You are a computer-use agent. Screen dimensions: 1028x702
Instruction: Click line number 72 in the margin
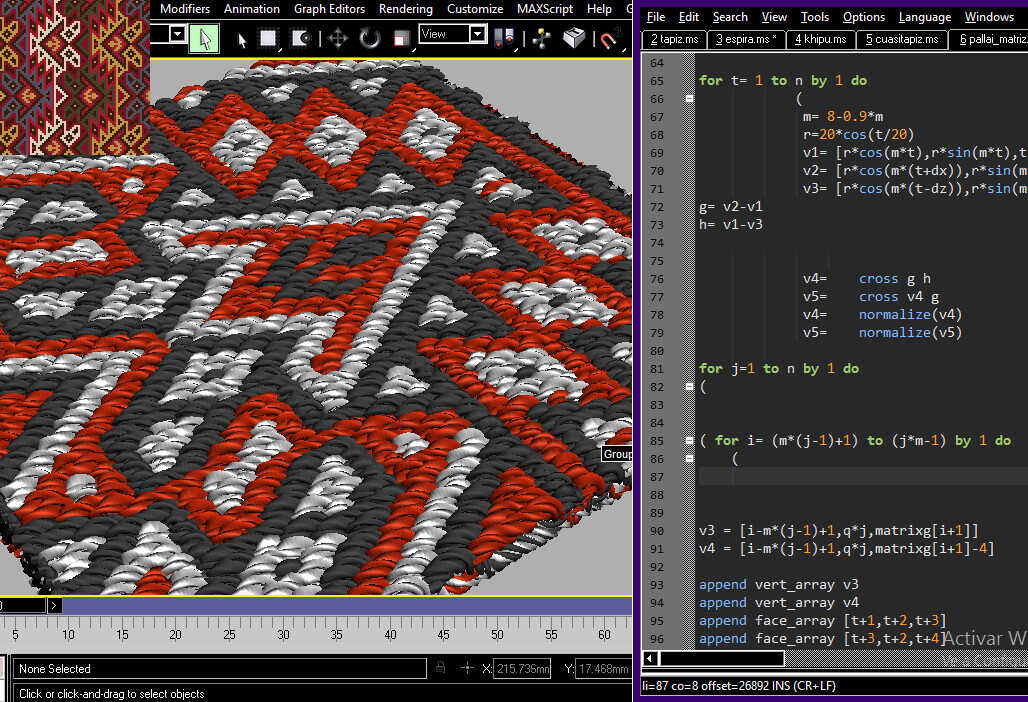click(657, 206)
